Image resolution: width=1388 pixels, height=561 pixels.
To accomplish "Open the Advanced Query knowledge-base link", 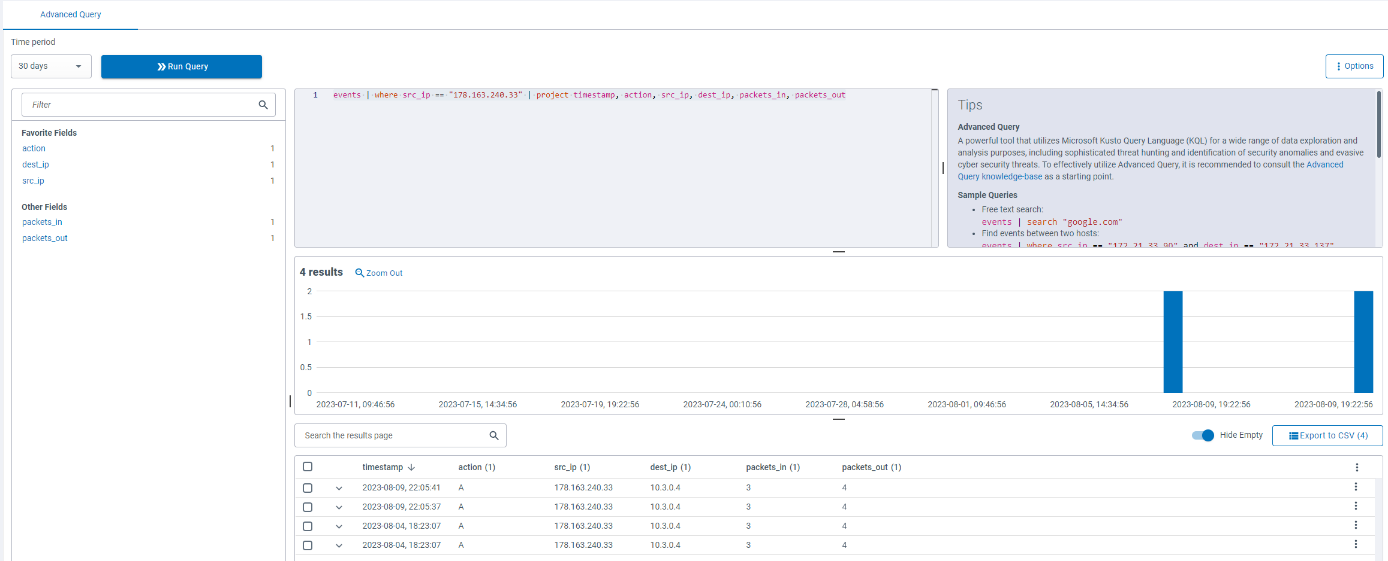I will (1148, 170).
